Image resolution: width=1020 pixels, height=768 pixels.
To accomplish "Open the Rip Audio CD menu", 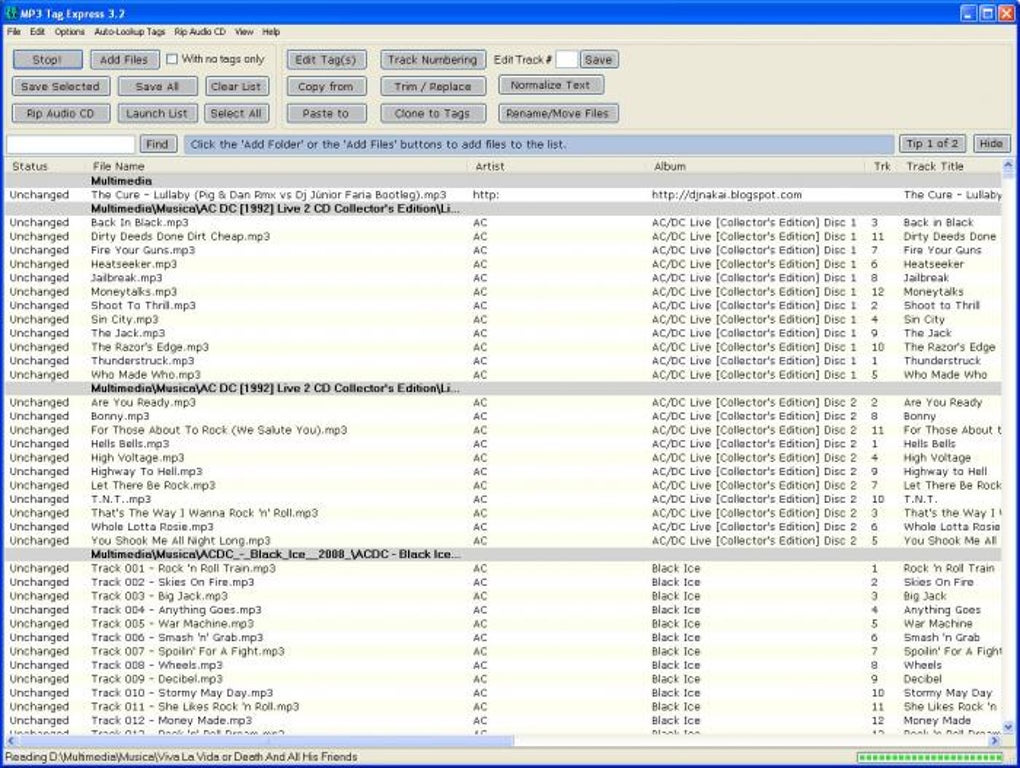I will point(200,32).
